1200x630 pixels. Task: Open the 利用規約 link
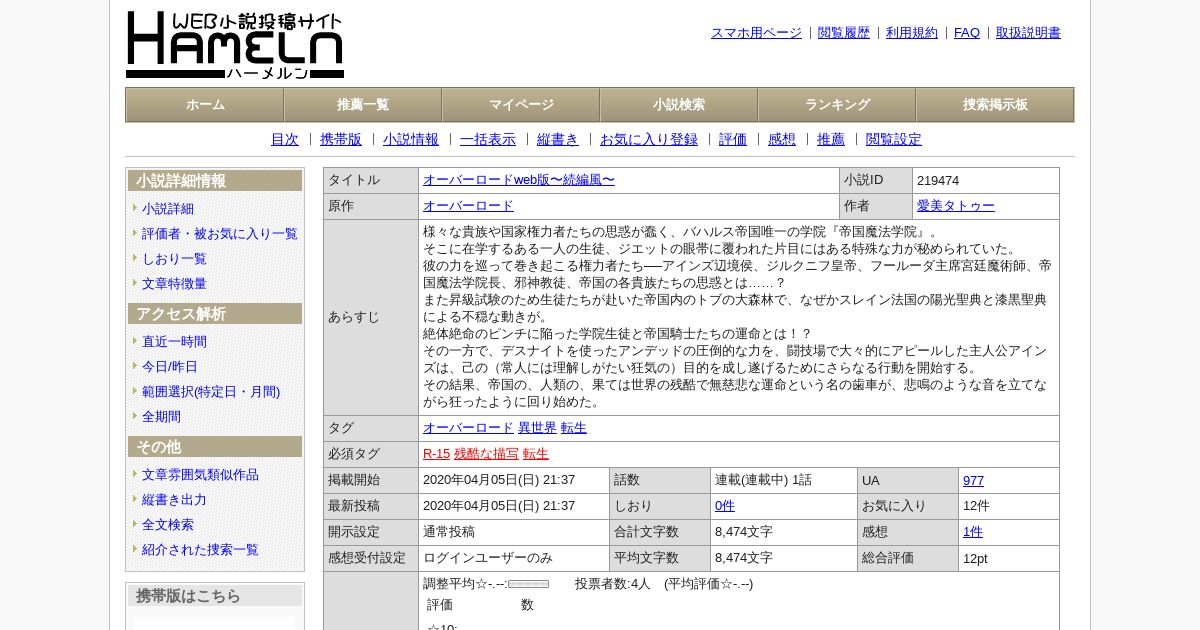pyautogui.click(x=912, y=33)
